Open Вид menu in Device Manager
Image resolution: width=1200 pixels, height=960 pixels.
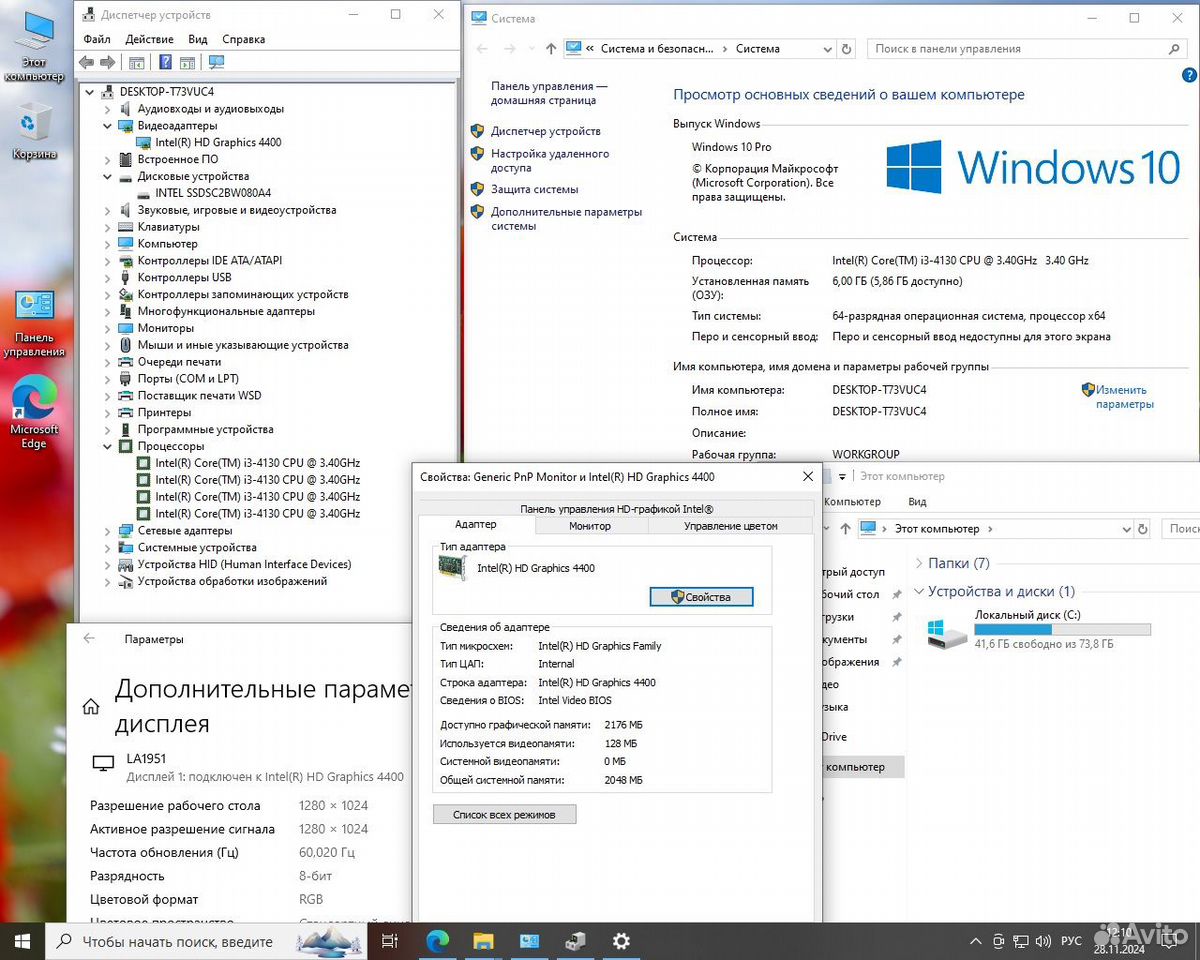pyautogui.click(x=198, y=39)
